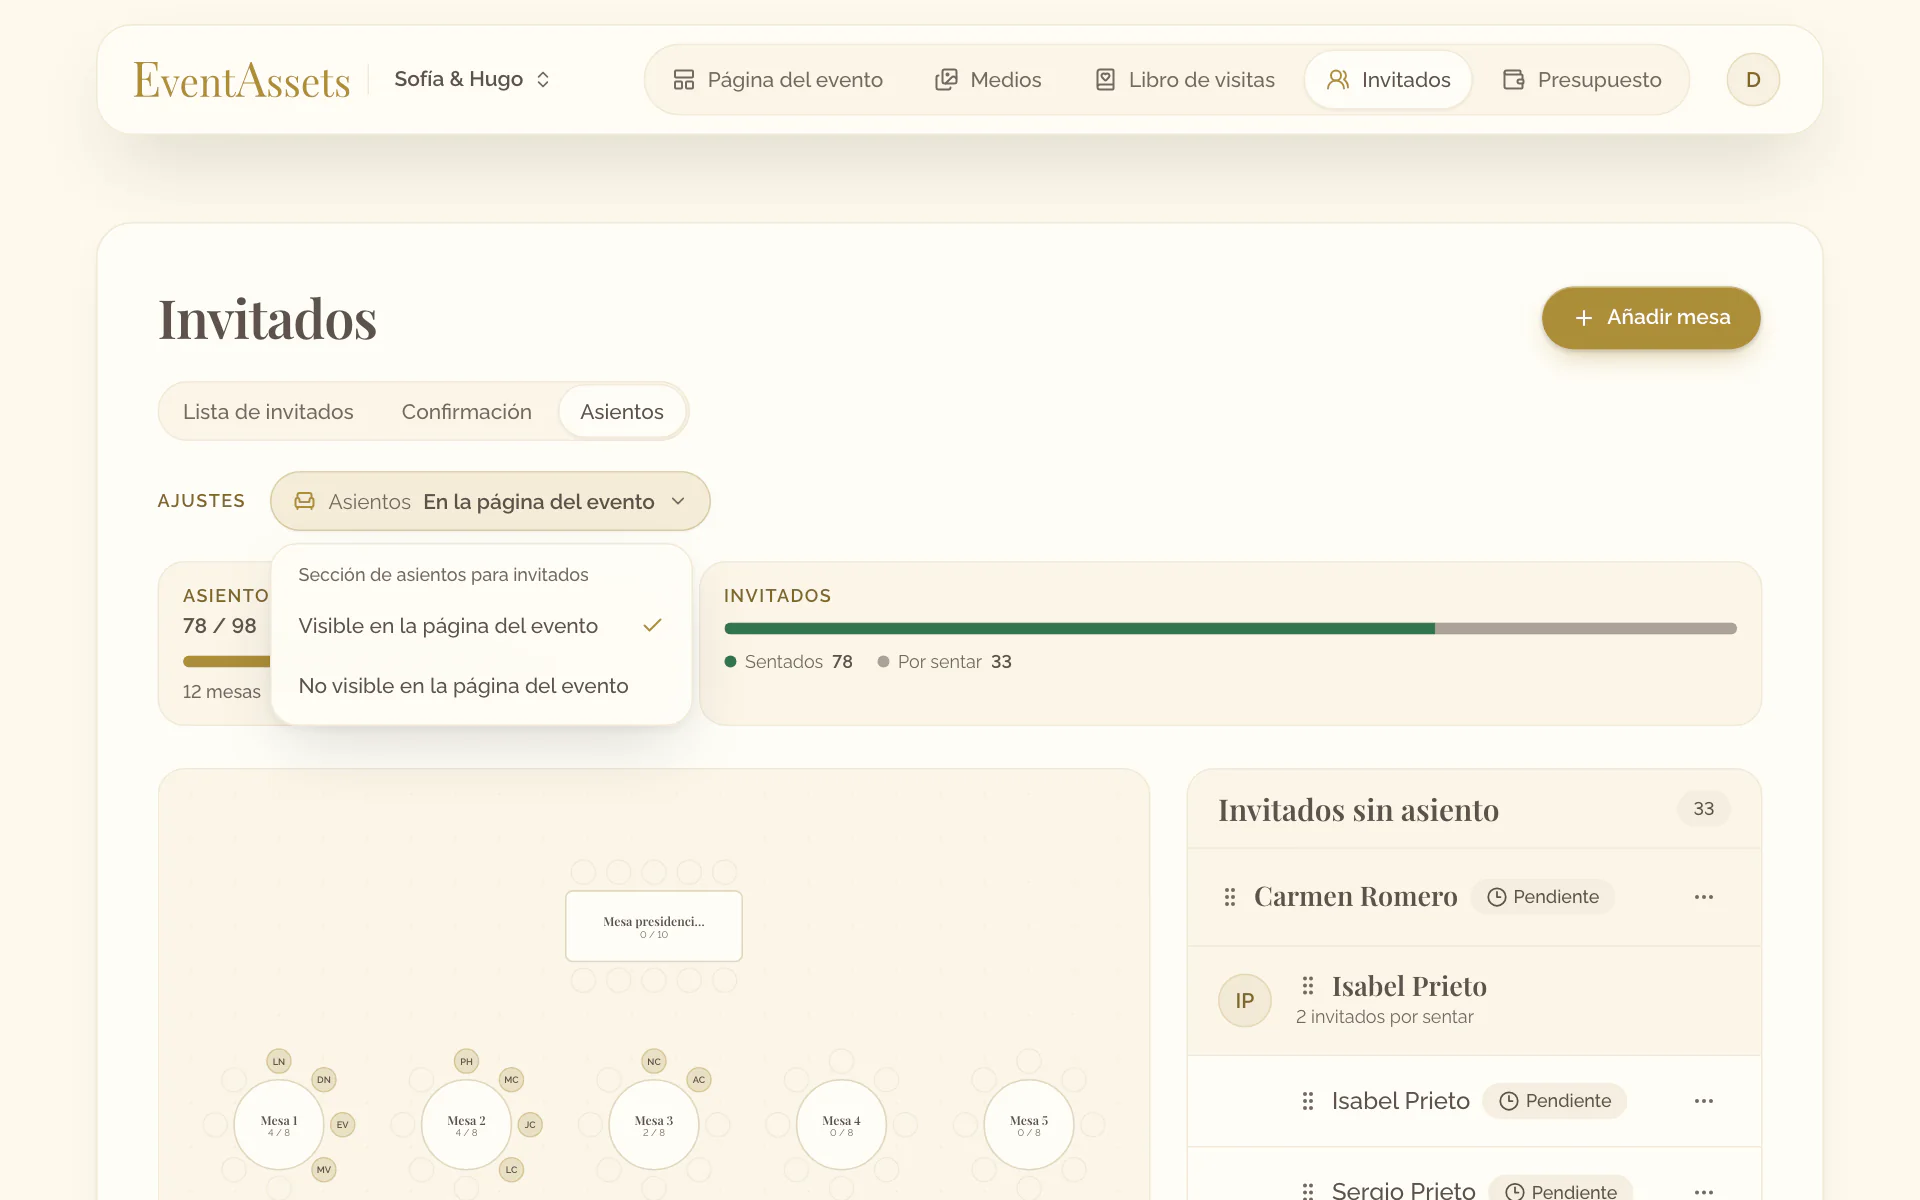The image size is (1920, 1200).
Task: Select the Asientos sub-tab
Action: click(x=622, y=412)
